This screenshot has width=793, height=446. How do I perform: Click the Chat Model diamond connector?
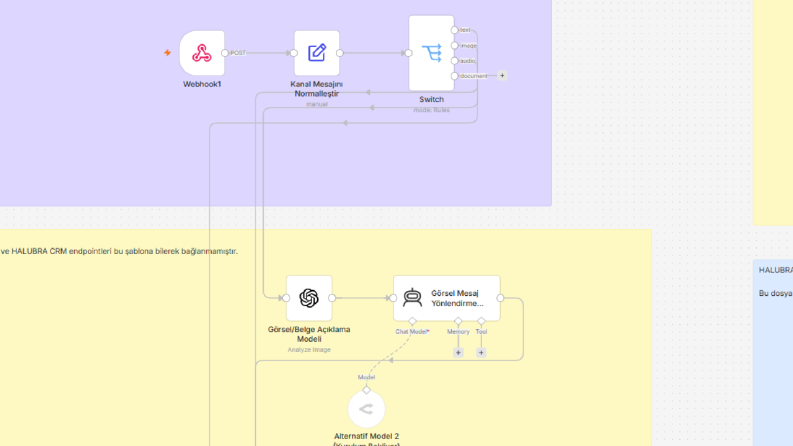[x=412, y=321]
